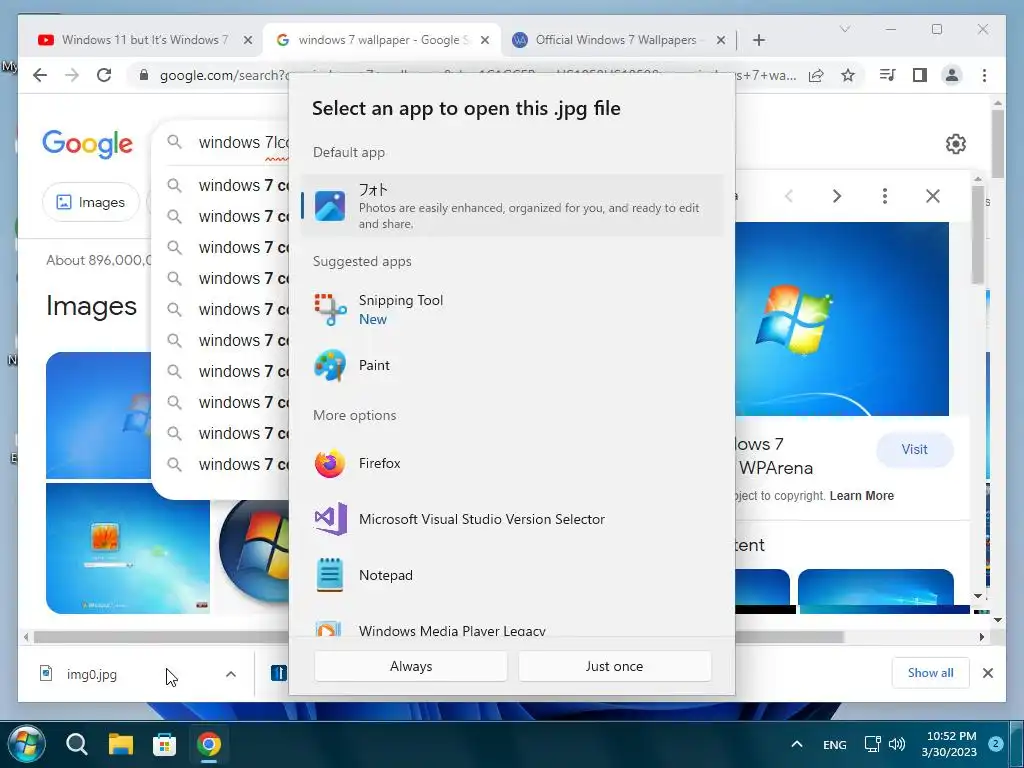
Task: Click the Always button
Action: (411, 666)
